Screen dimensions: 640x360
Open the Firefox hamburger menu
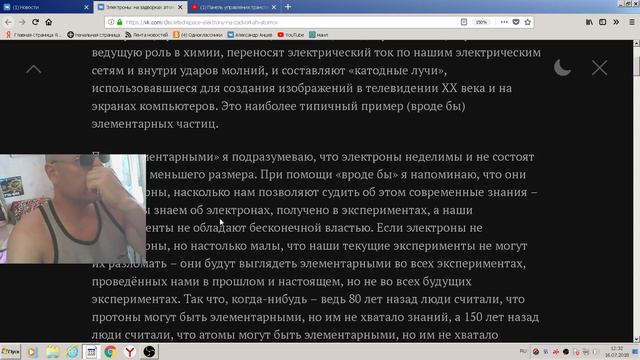(632, 22)
